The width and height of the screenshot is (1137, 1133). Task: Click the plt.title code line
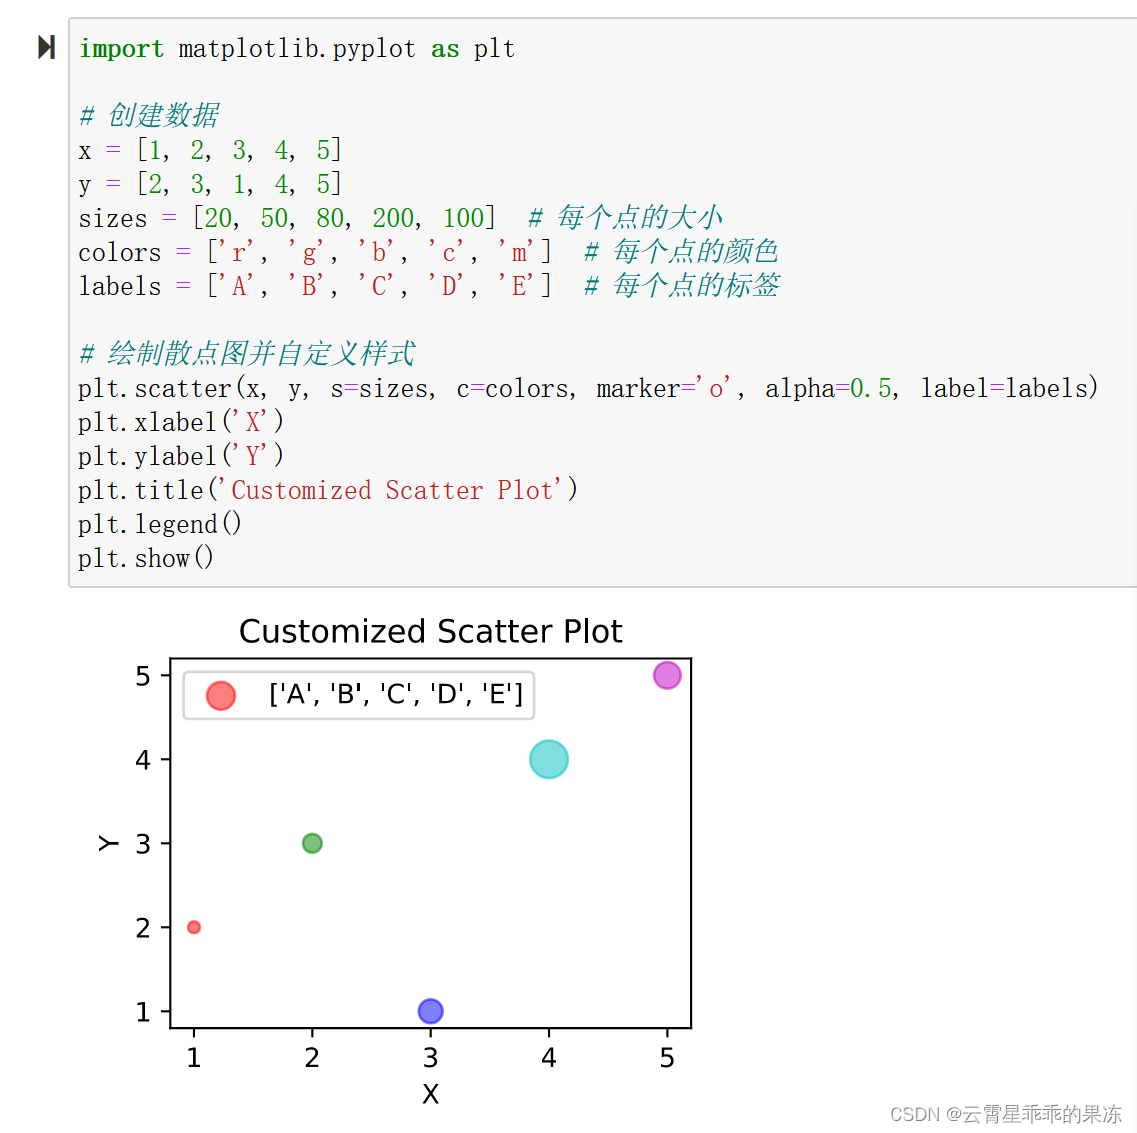tap(328, 490)
